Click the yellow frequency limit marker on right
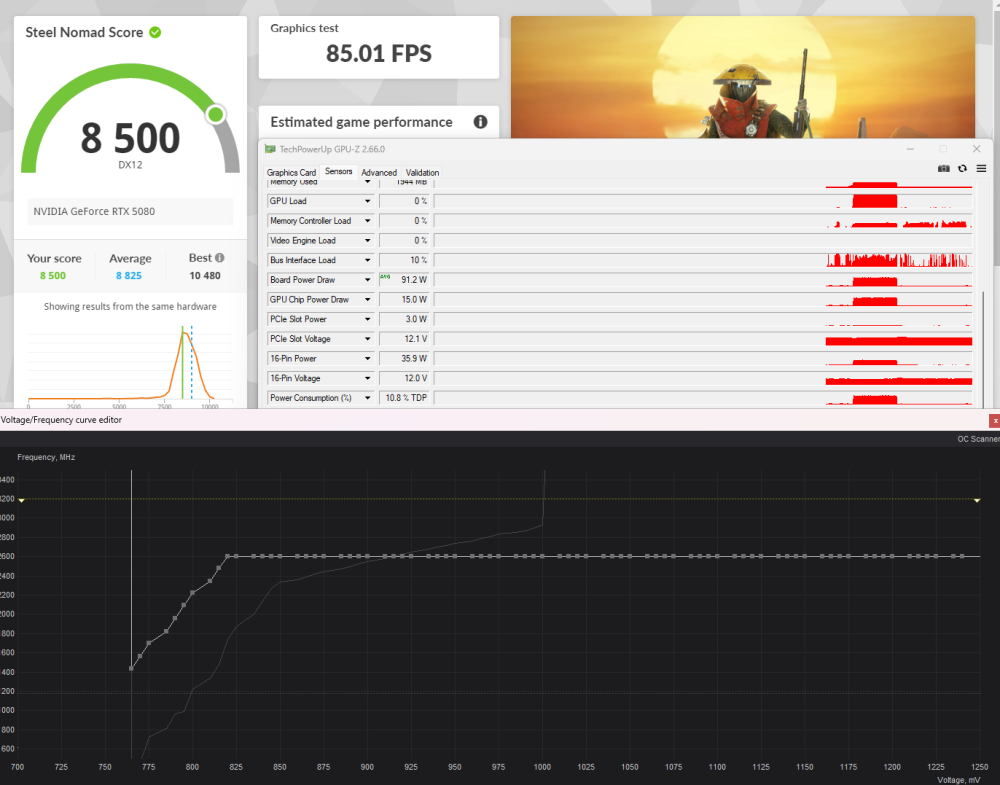 tap(977, 501)
